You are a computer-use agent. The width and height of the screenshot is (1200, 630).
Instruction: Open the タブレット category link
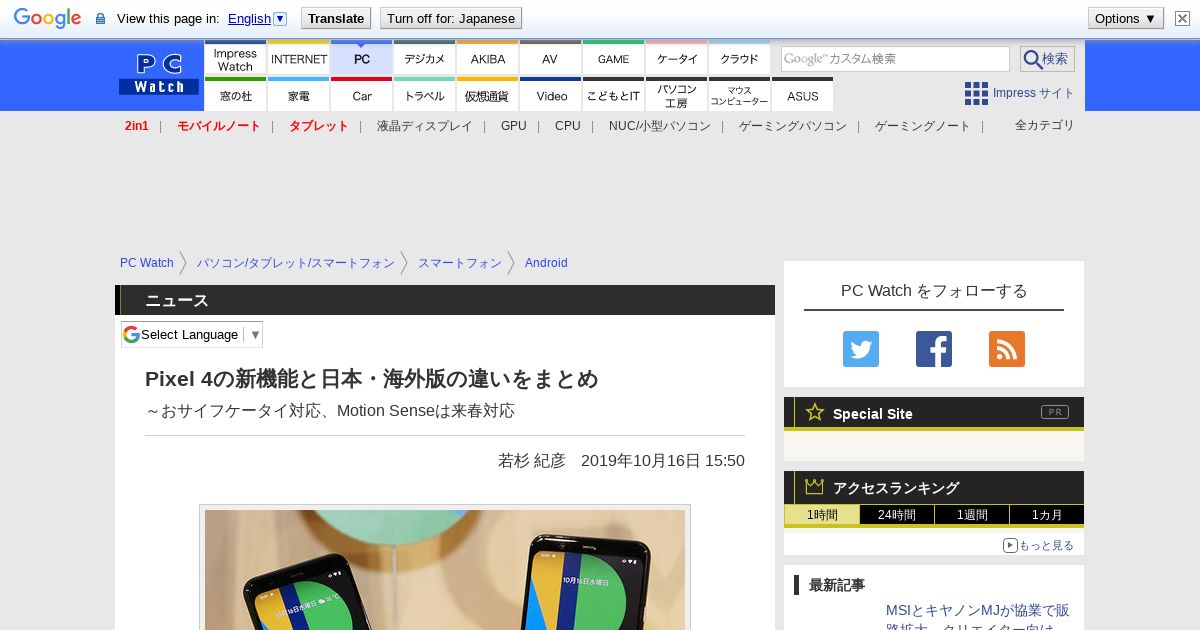click(x=319, y=126)
